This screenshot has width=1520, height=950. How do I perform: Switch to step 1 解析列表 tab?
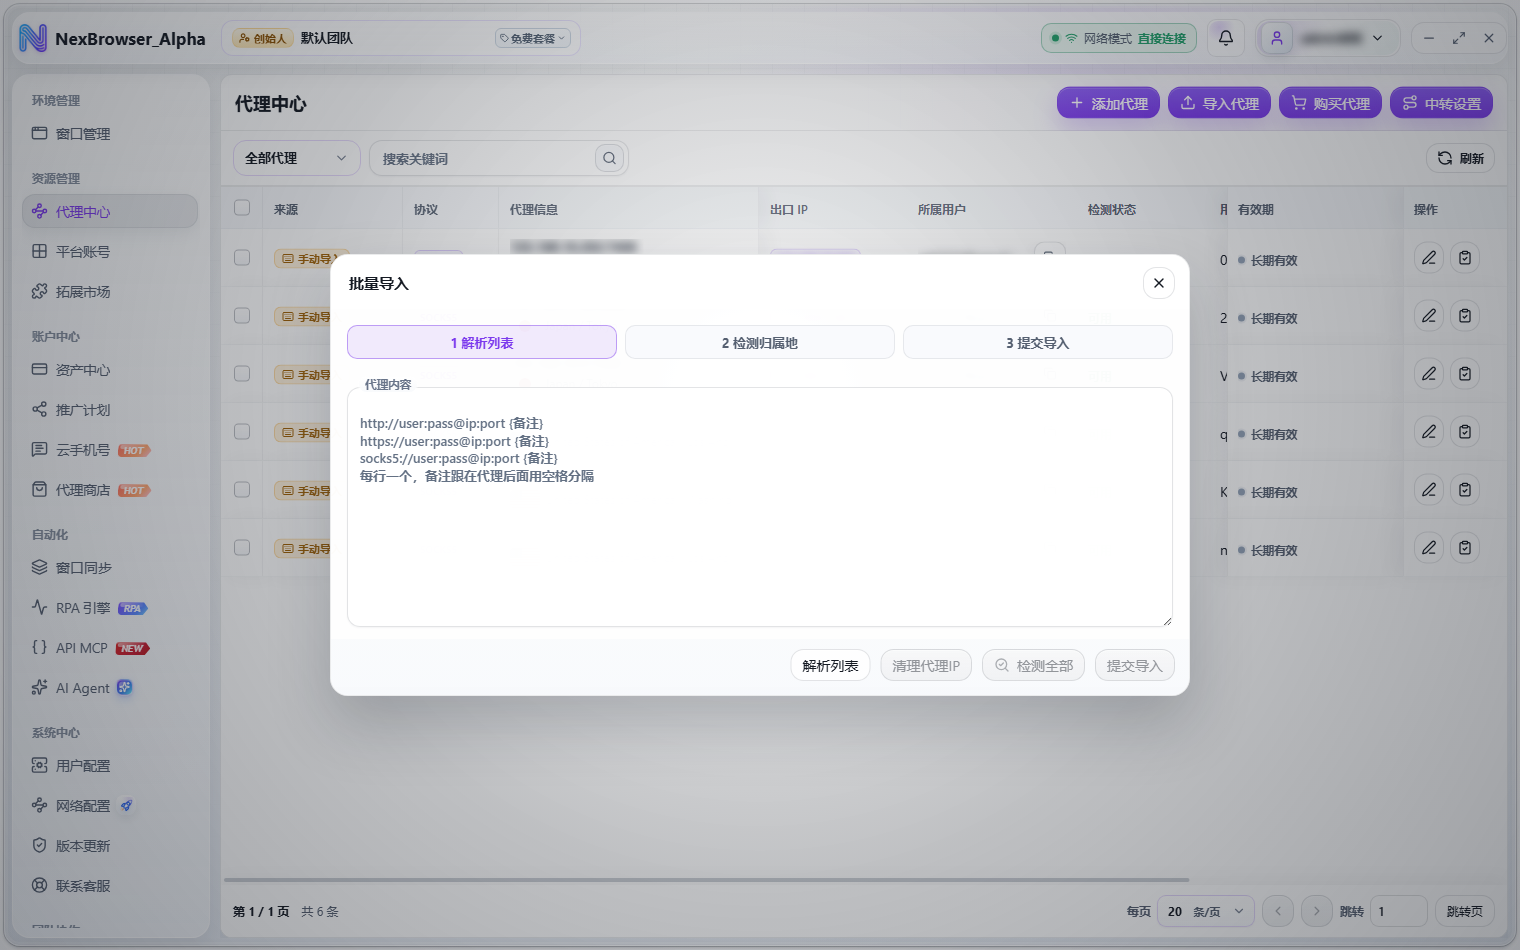(x=482, y=342)
